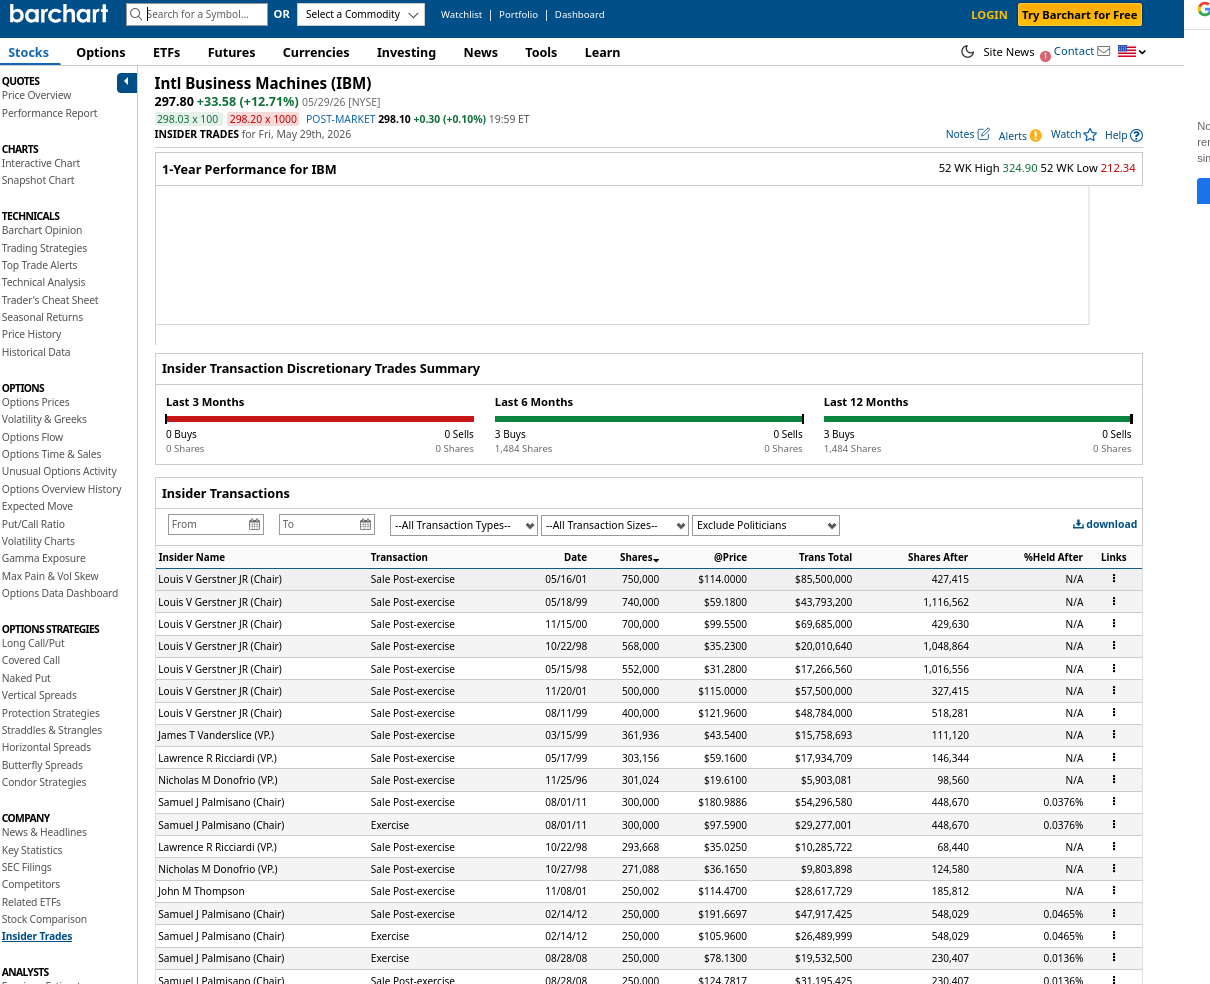
Task: Click Insider Name column header
Action: [x=191, y=557]
